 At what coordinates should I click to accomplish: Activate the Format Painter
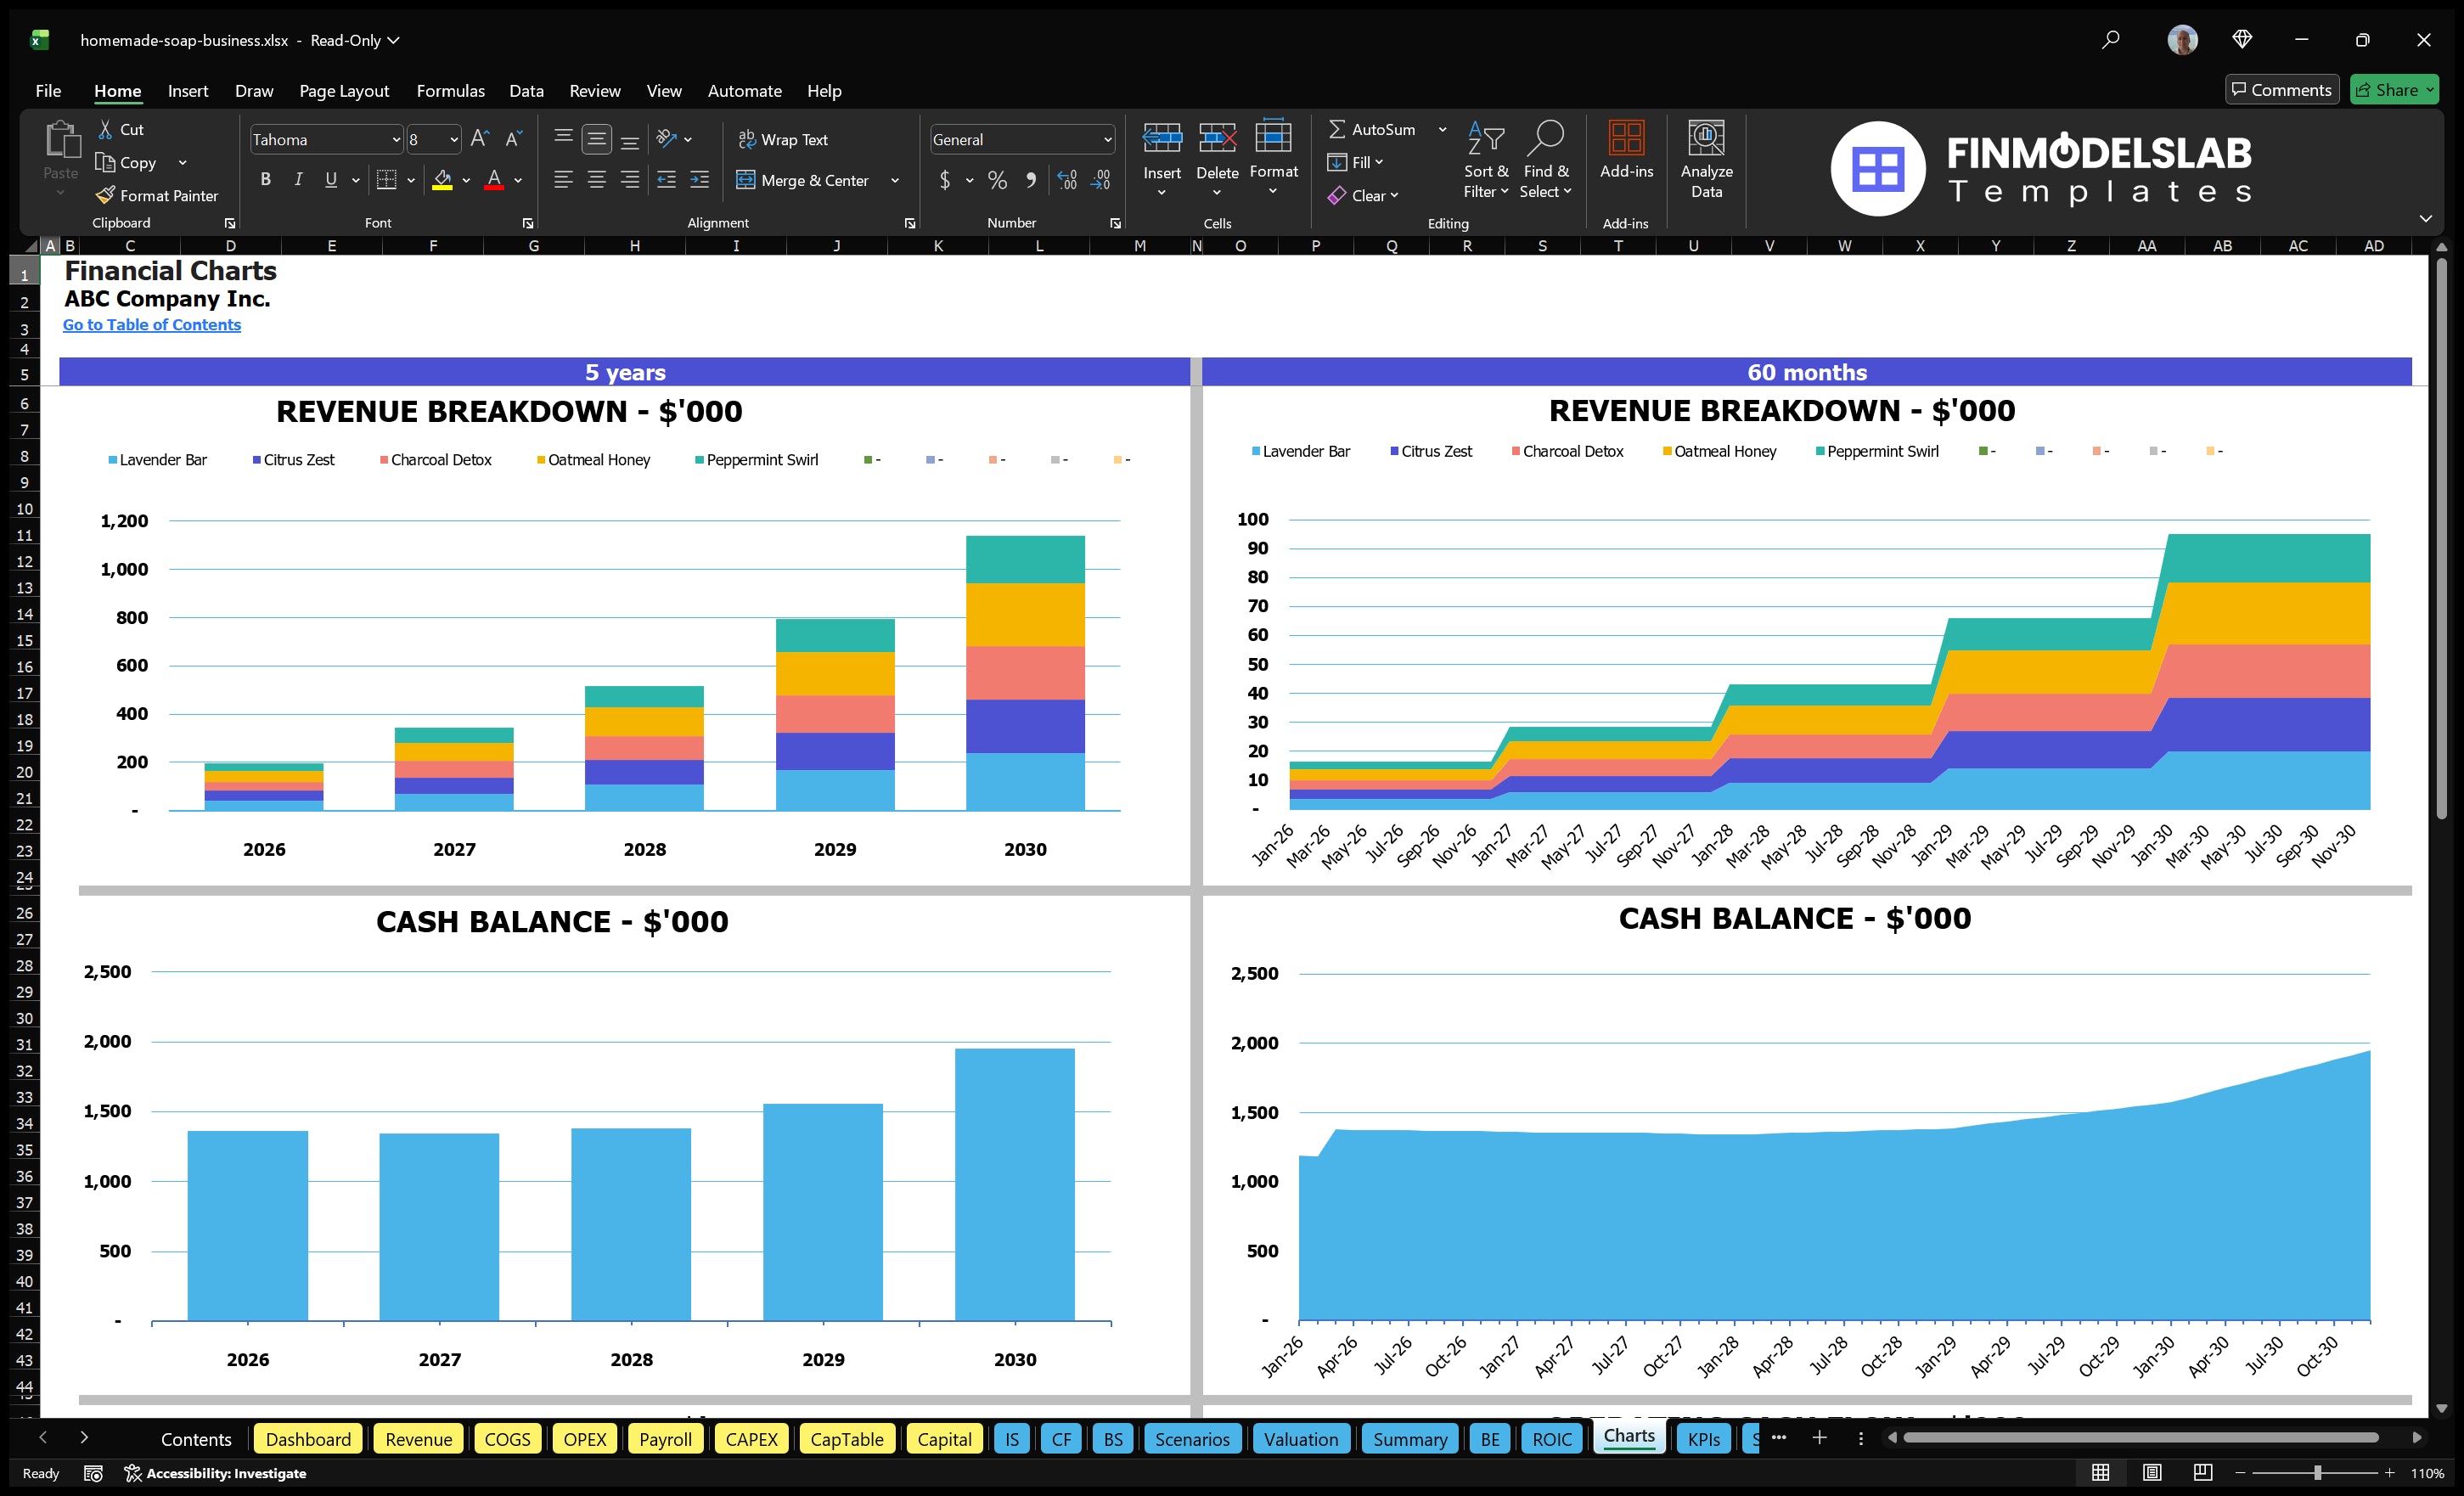pyautogui.click(x=157, y=195)
